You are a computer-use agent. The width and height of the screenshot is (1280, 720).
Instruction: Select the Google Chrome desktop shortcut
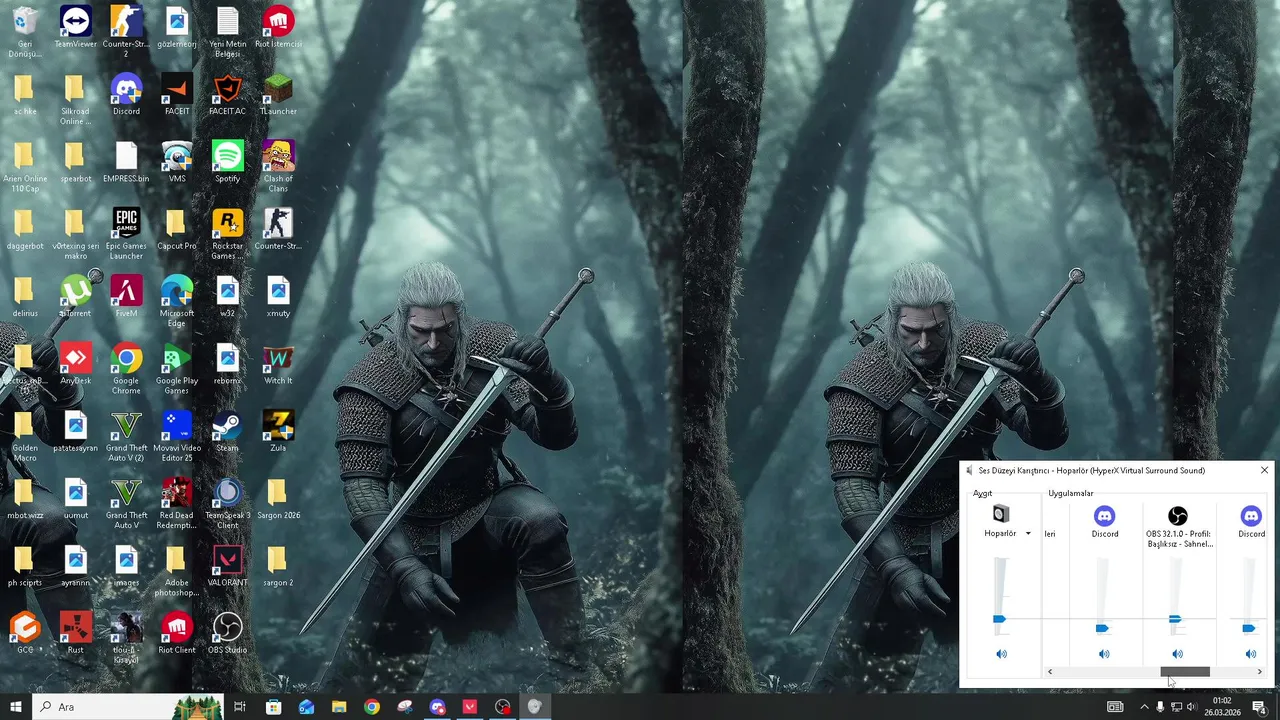pos(126,368)
